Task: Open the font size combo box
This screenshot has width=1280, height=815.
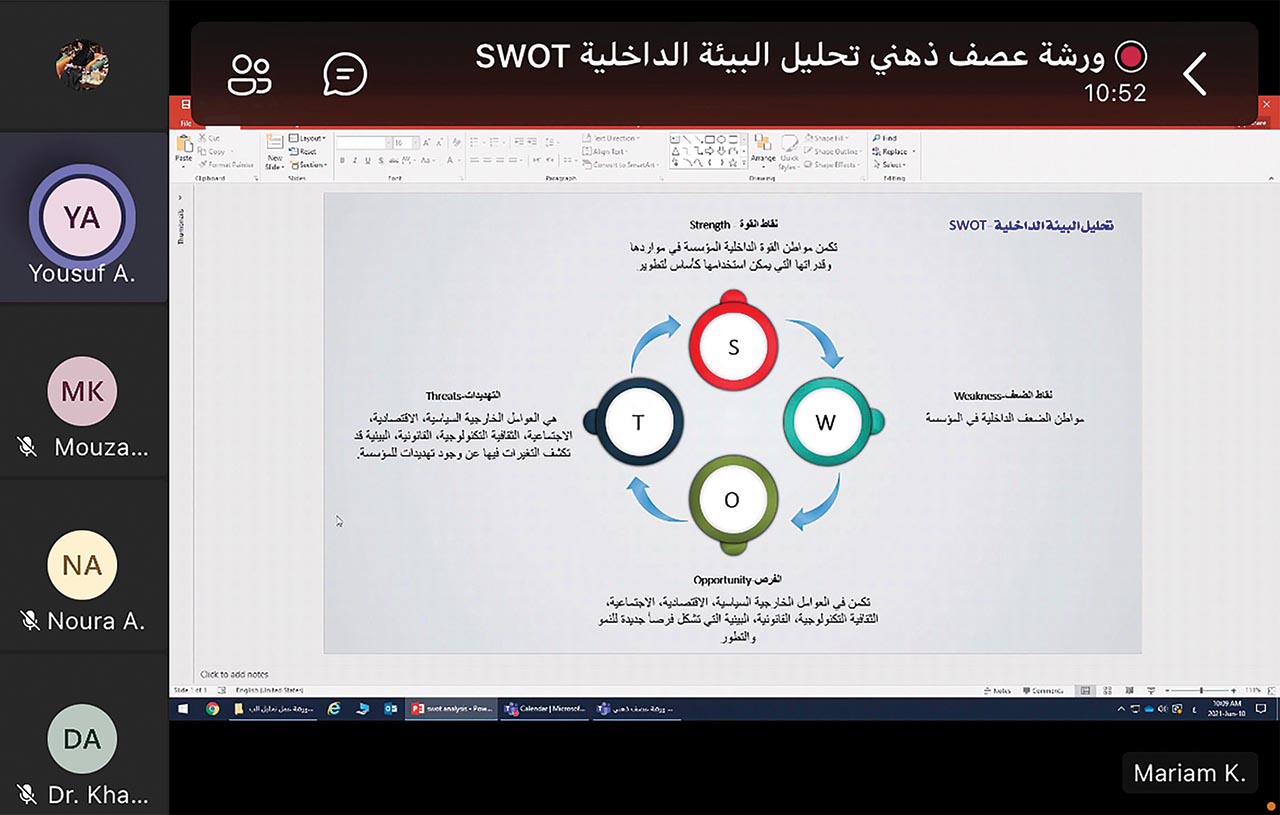Action: pos(405,144)
